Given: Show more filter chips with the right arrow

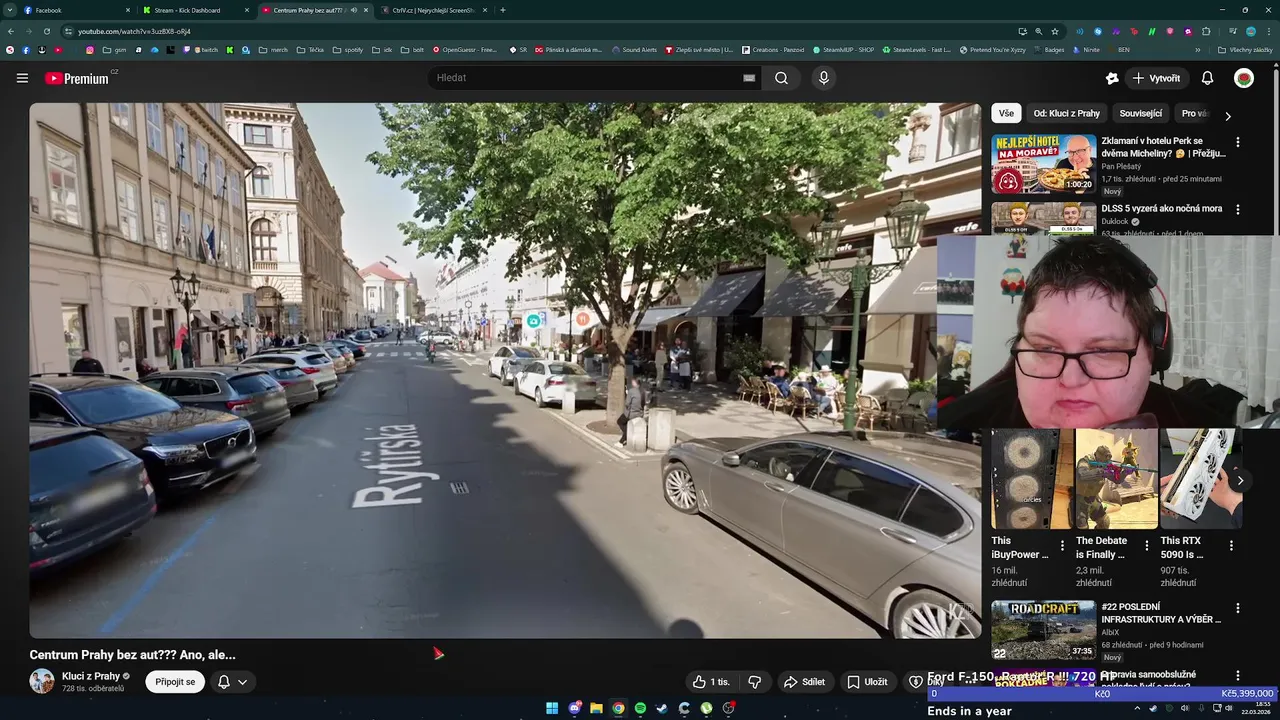Looking at the screenshot, I should click(1228, 116).
